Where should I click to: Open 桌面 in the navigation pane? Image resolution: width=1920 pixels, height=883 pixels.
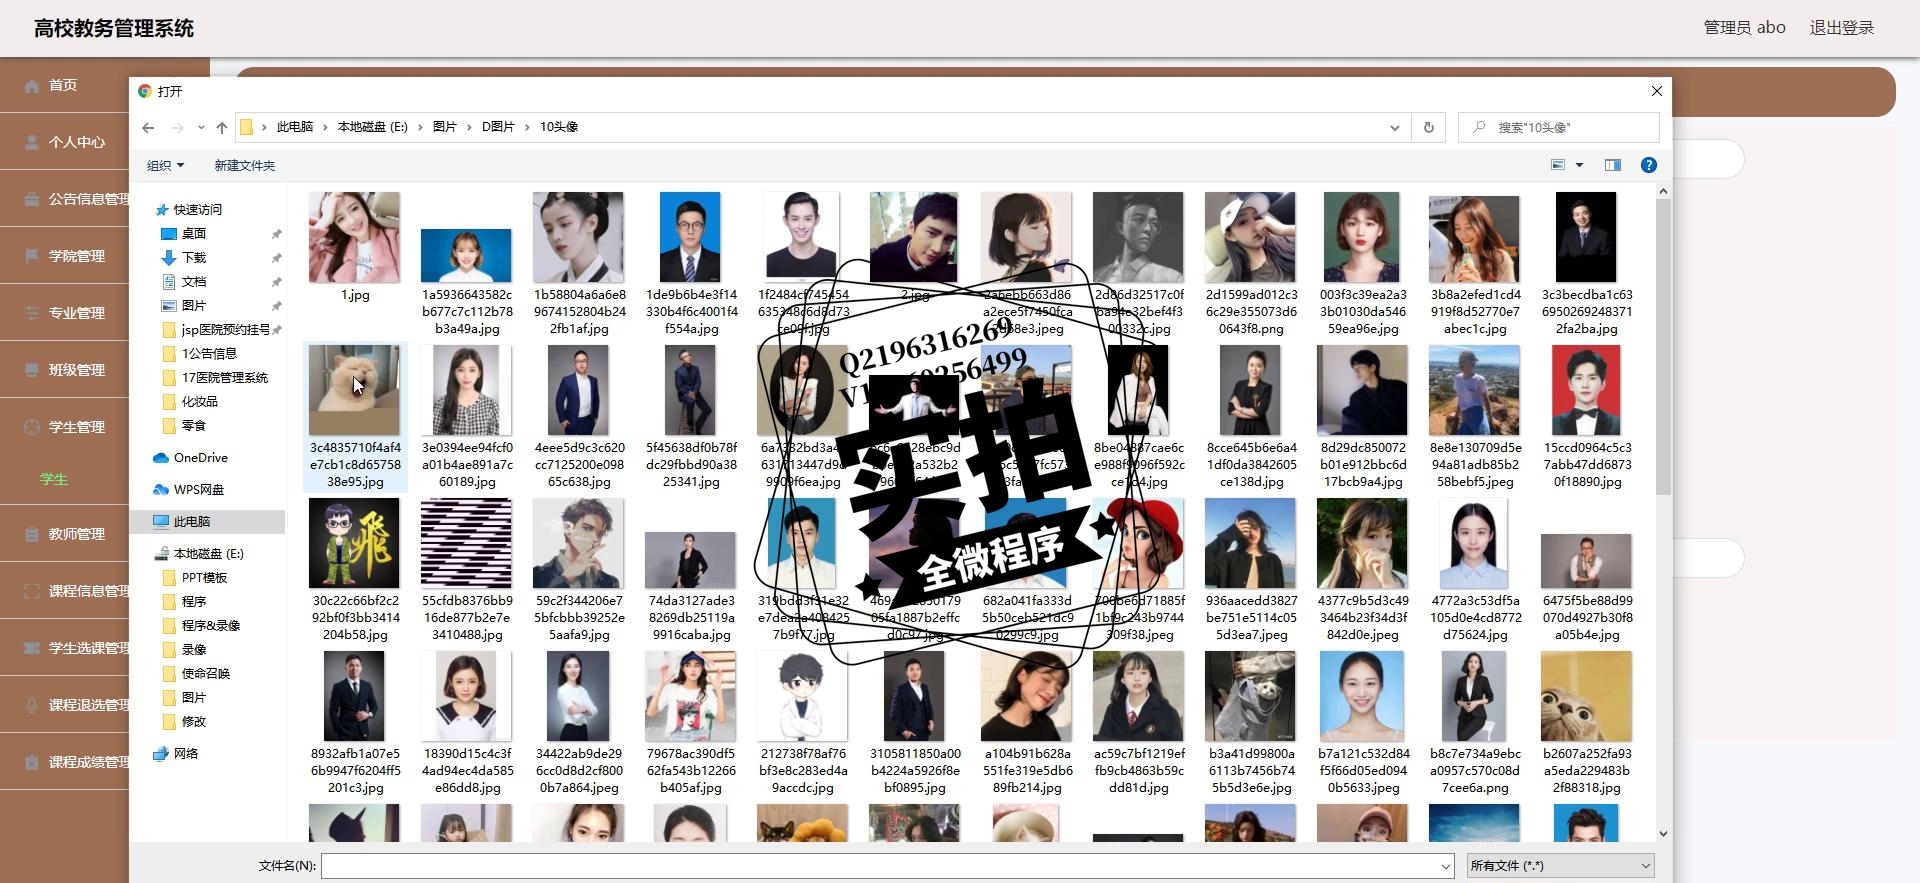pos(194,233)
